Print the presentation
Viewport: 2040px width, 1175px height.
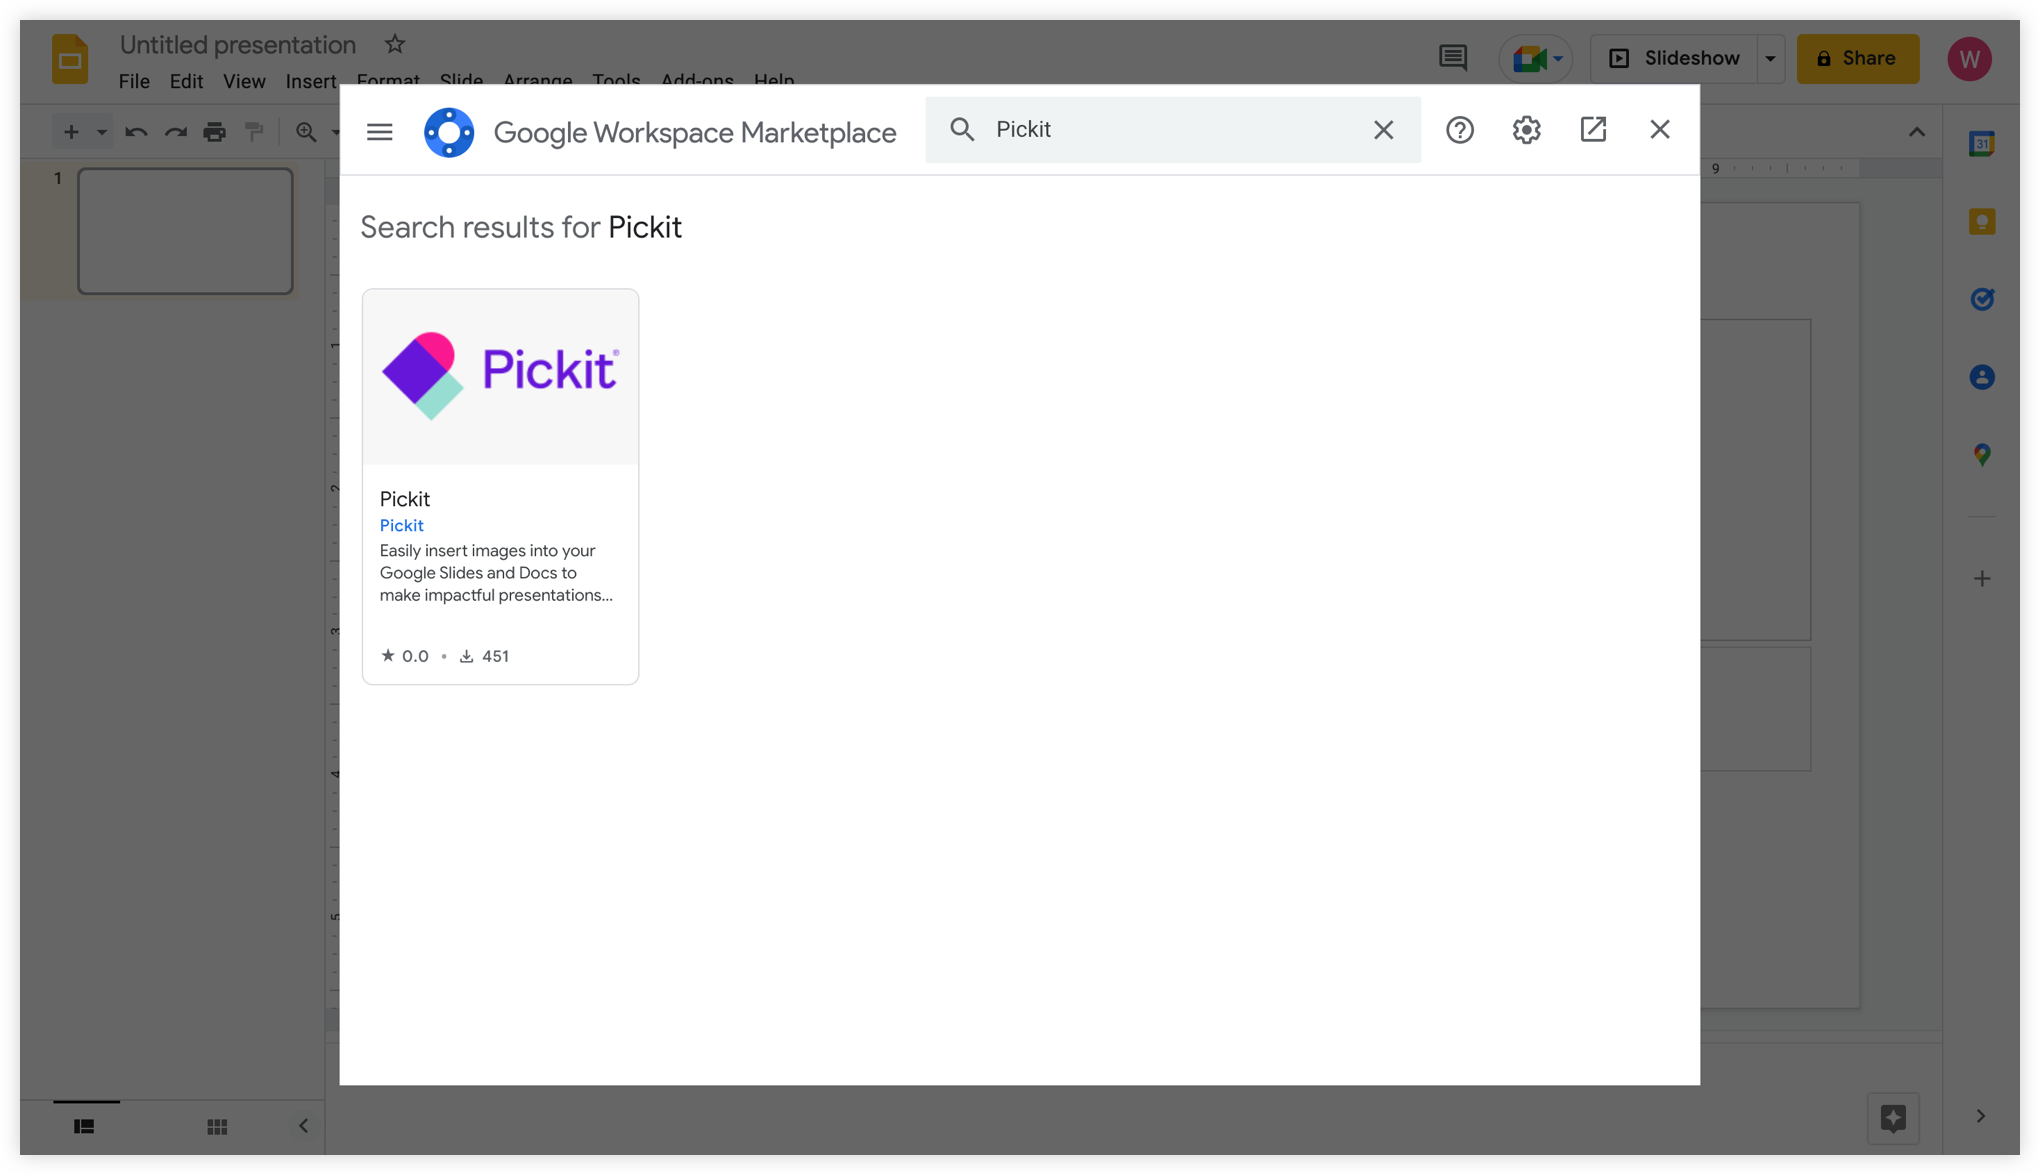click(214, 131)
